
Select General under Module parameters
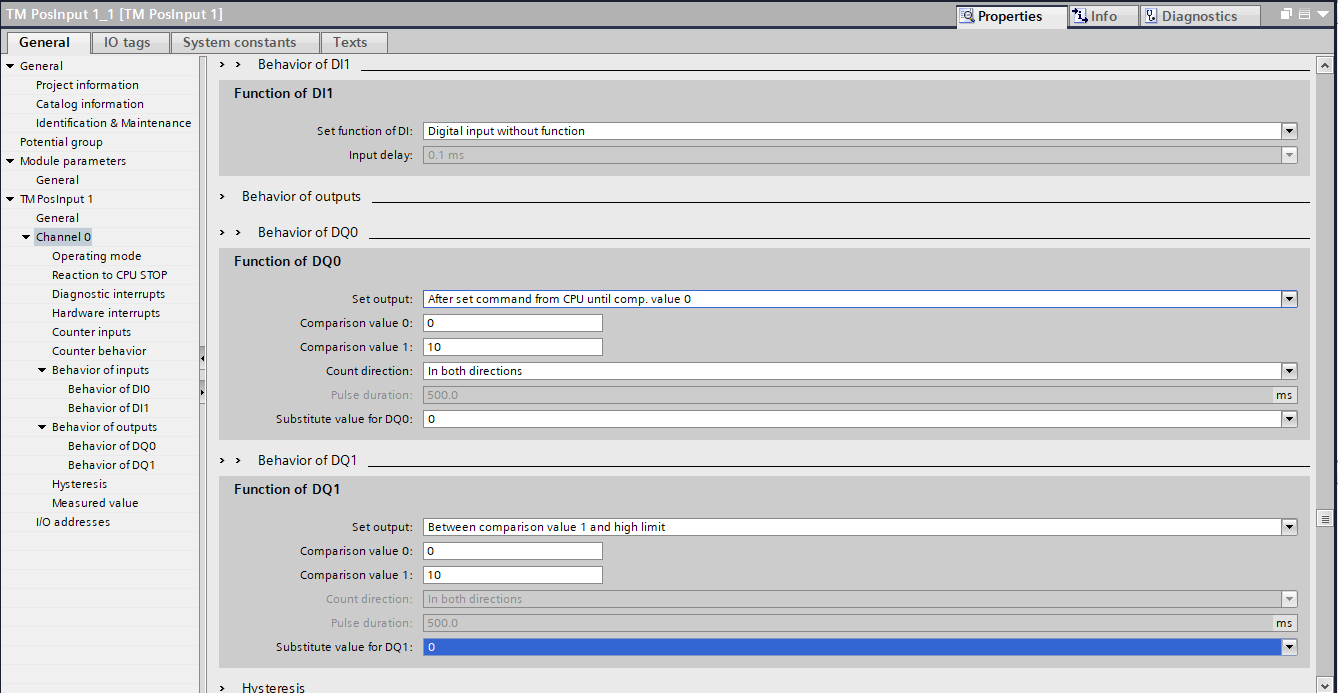point(57,180)
